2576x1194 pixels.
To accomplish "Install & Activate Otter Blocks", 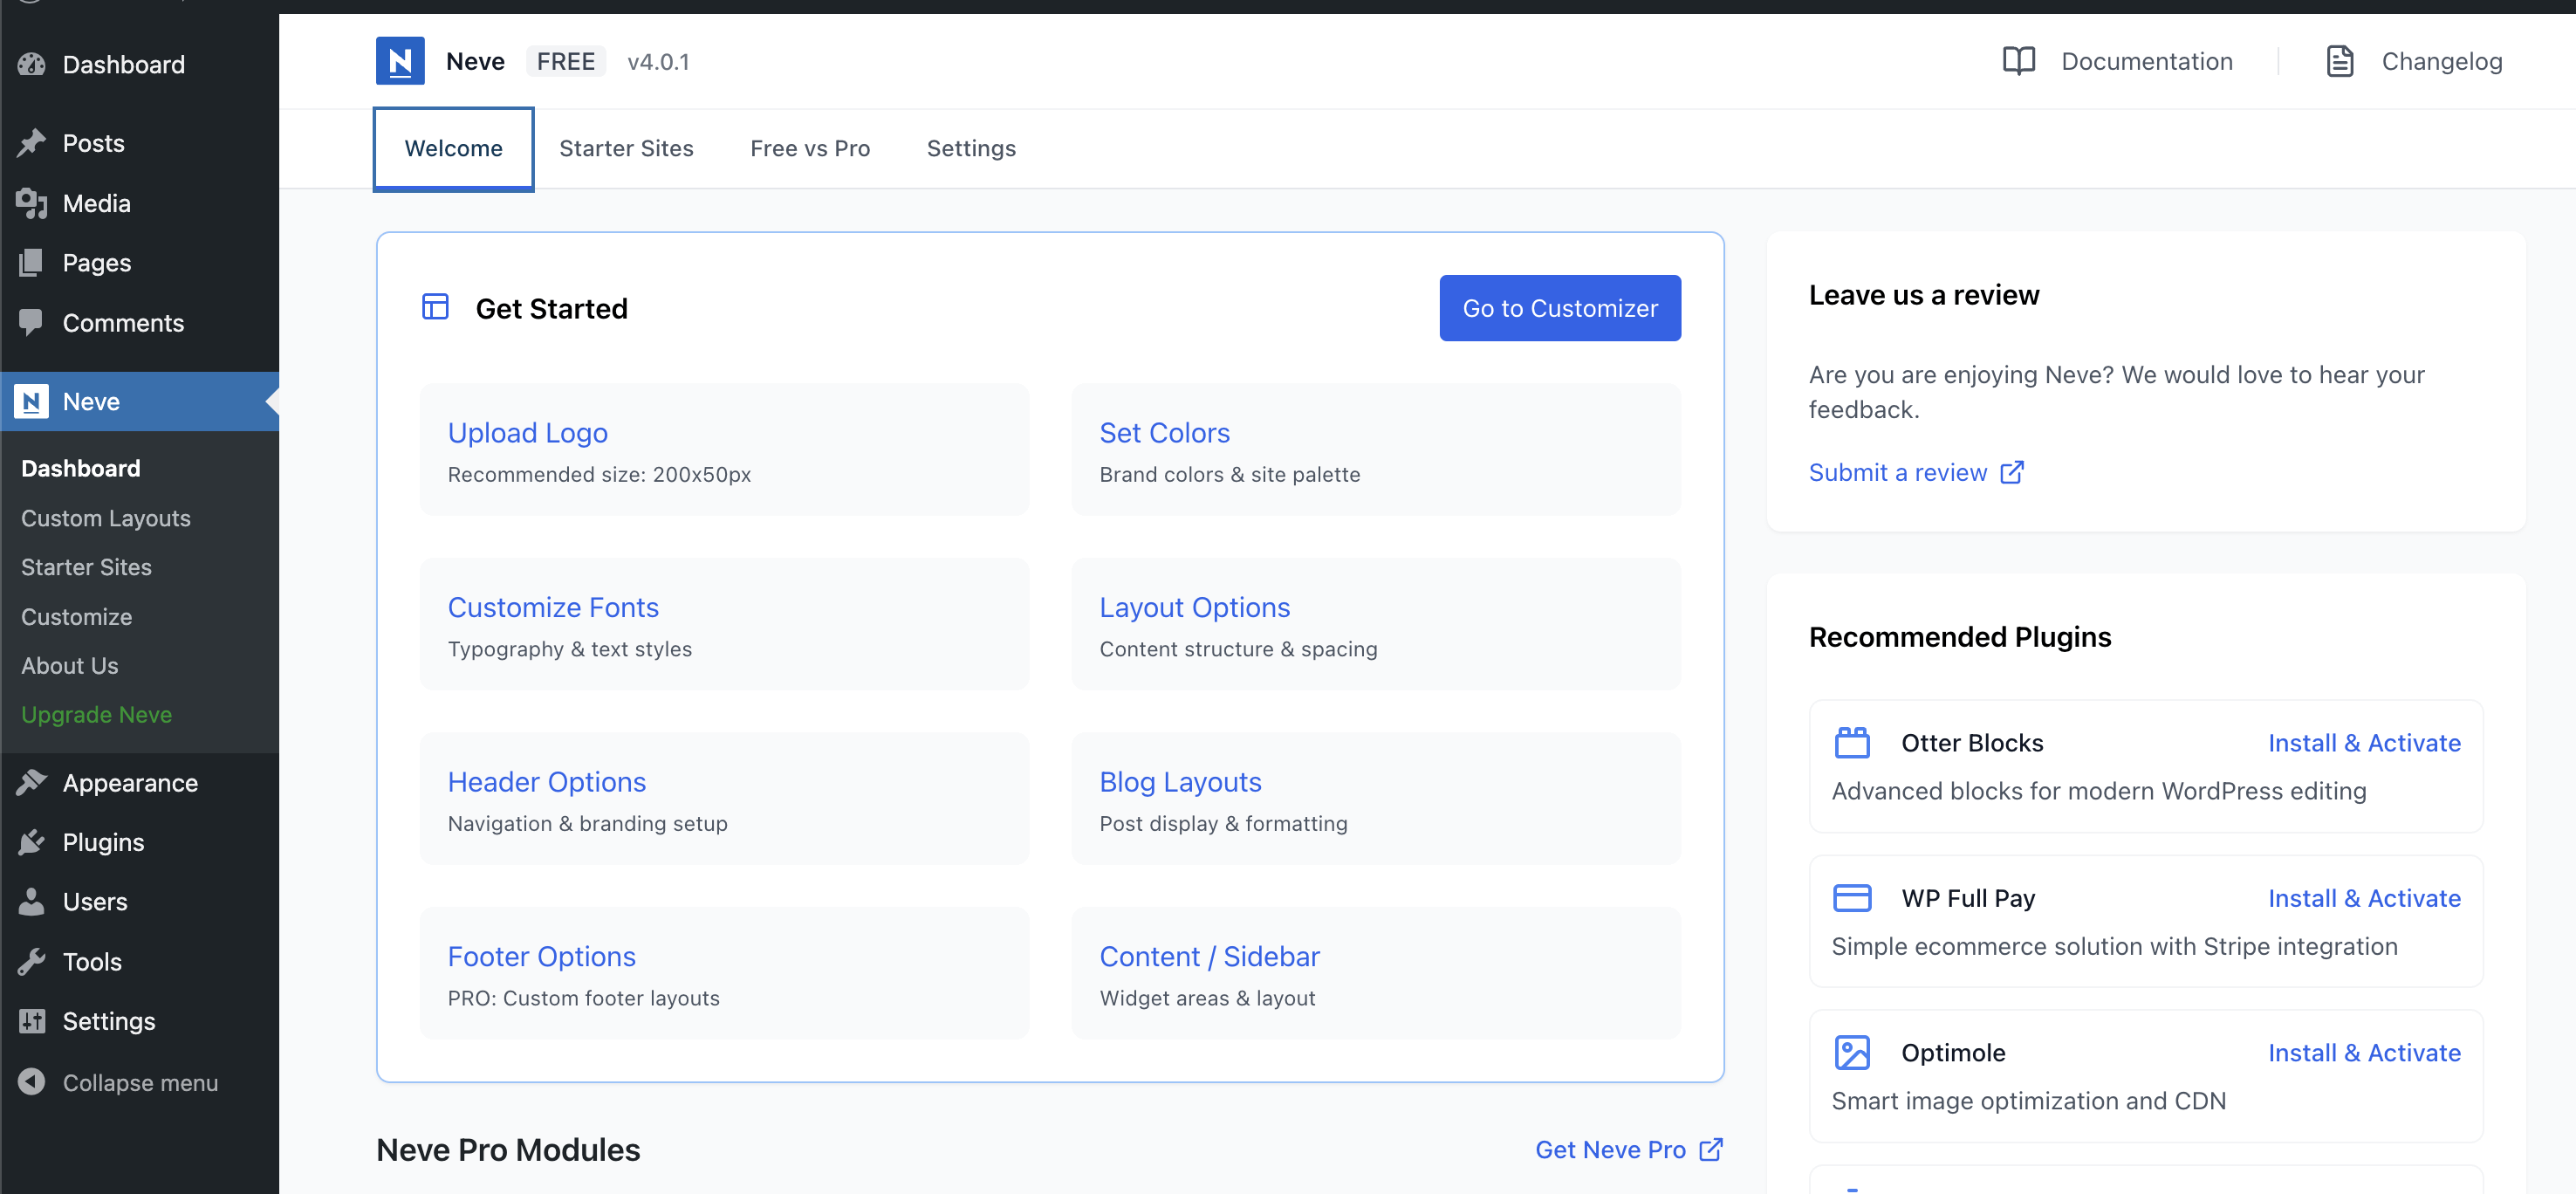I will point(2363,742).
